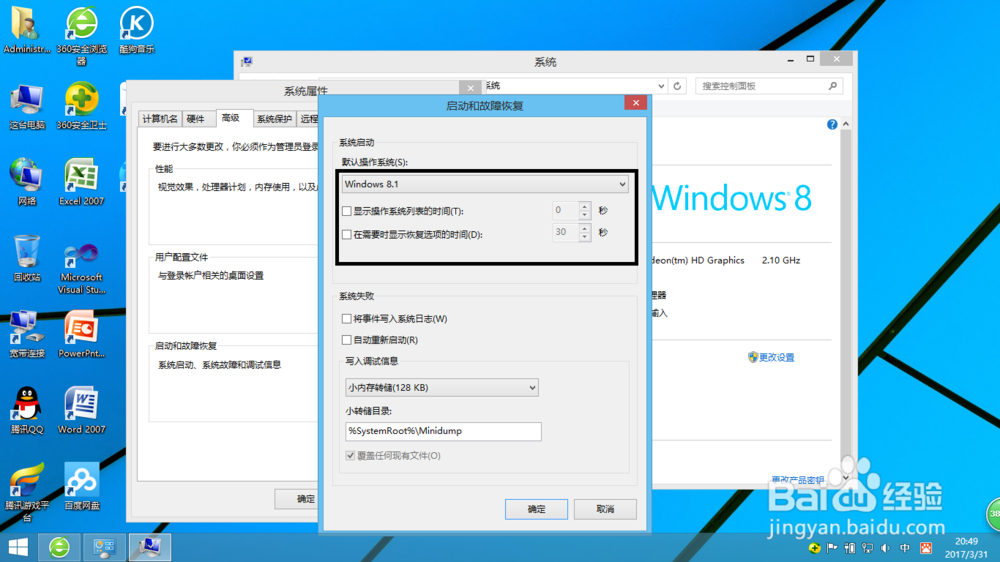
Task: Check battery power tray icon
Action: pyautogui.click(x=849, y=548)
